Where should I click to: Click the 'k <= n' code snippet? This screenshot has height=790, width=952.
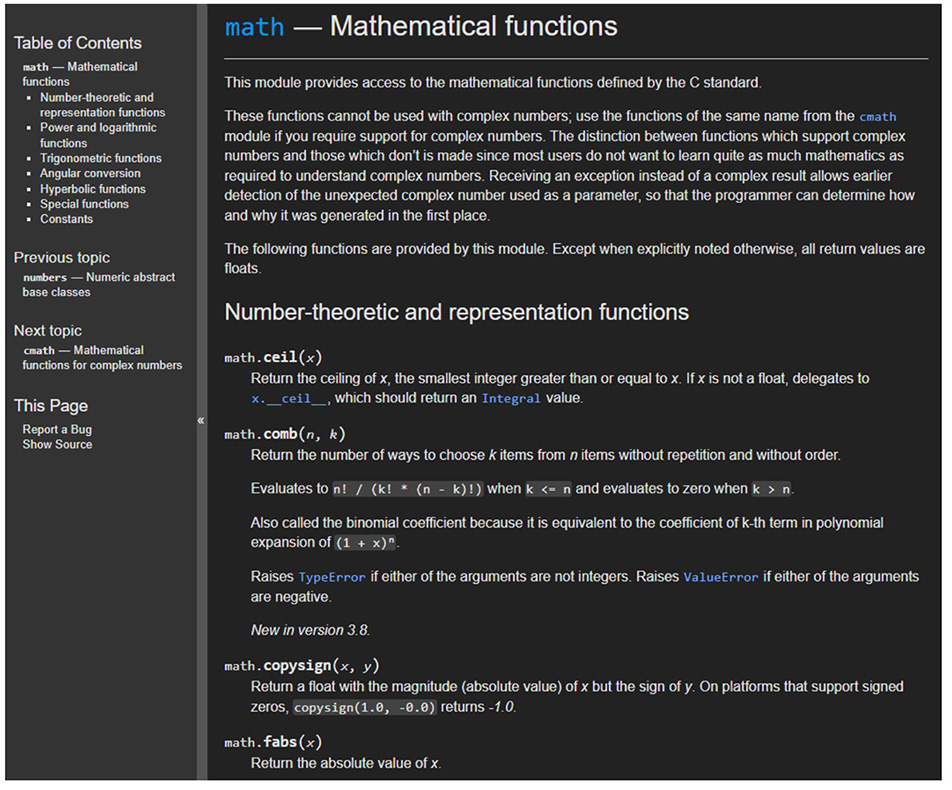click(x=548, y=489)
